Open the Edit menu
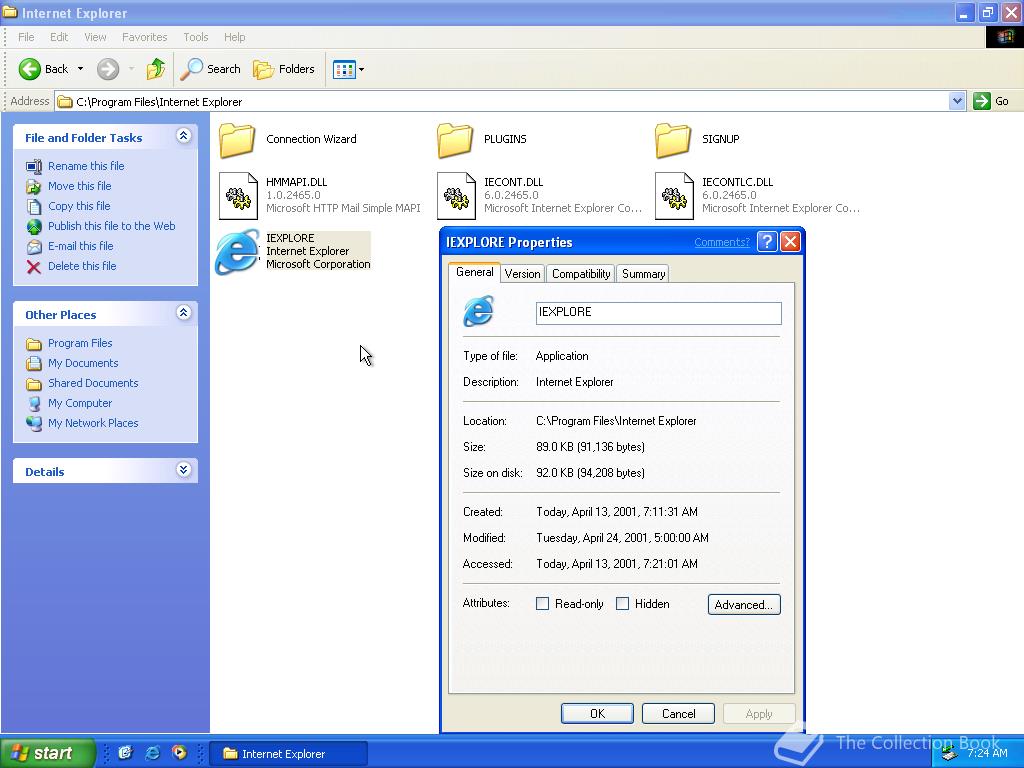The width and height of the screenshot is (1024, 768). [x=59, y=37]
